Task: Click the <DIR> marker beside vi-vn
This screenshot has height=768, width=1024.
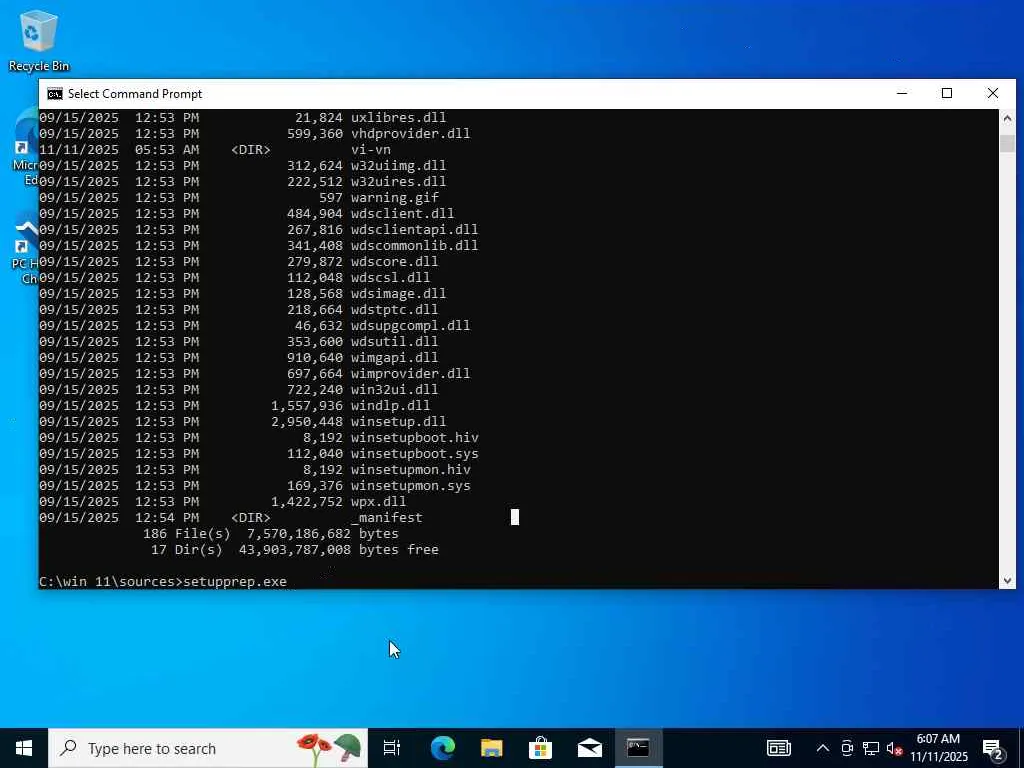Action: tap(251, 150)
